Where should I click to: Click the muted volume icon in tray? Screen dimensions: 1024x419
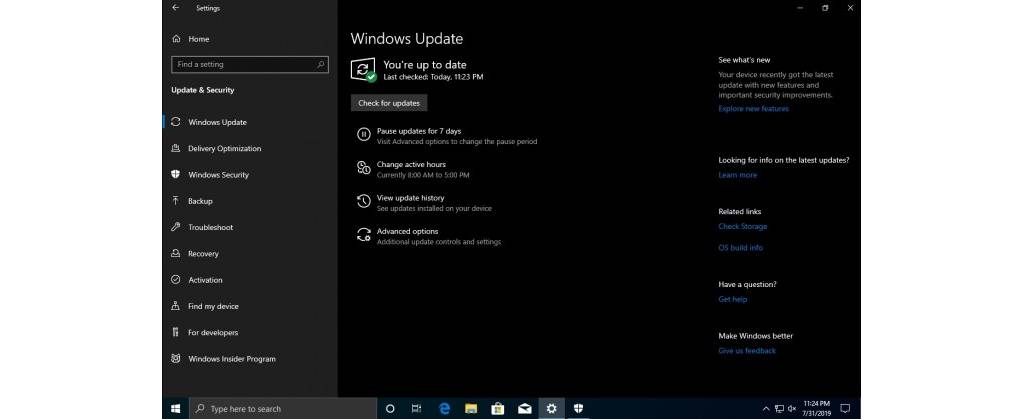click(x=792, y=409)
